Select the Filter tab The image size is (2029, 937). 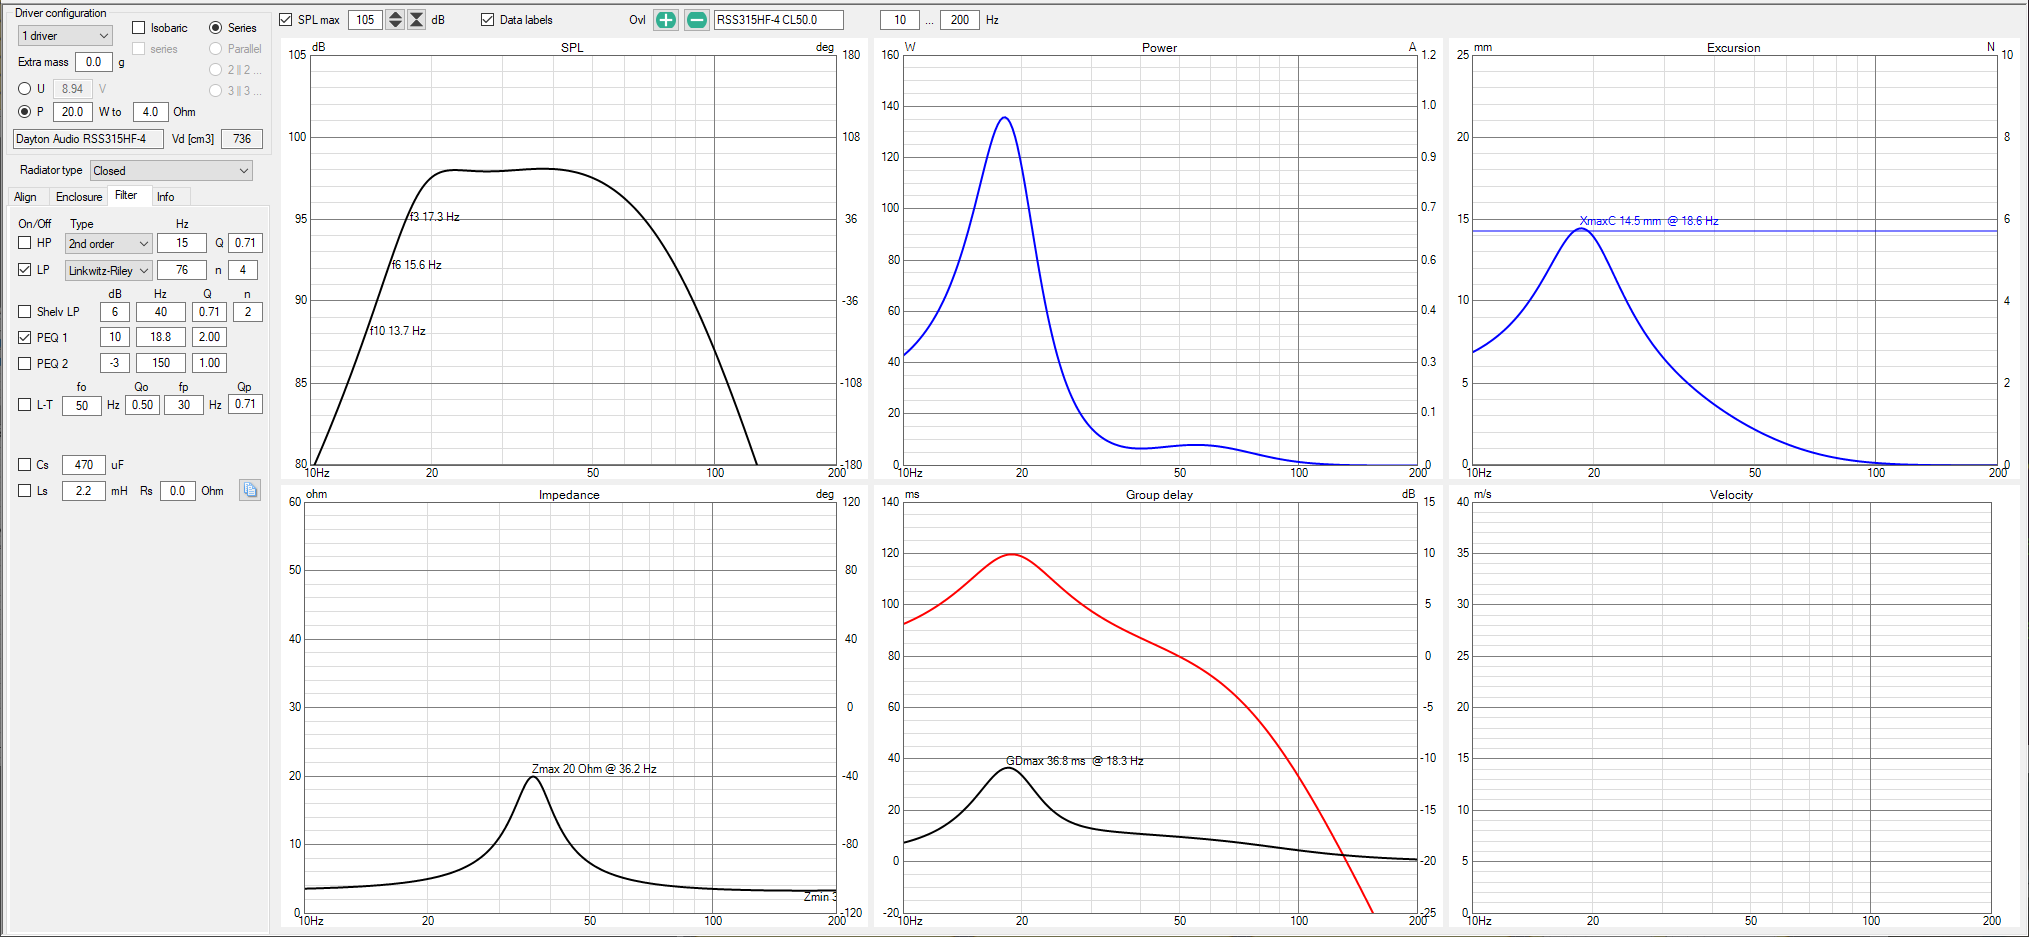click(127, 196)
